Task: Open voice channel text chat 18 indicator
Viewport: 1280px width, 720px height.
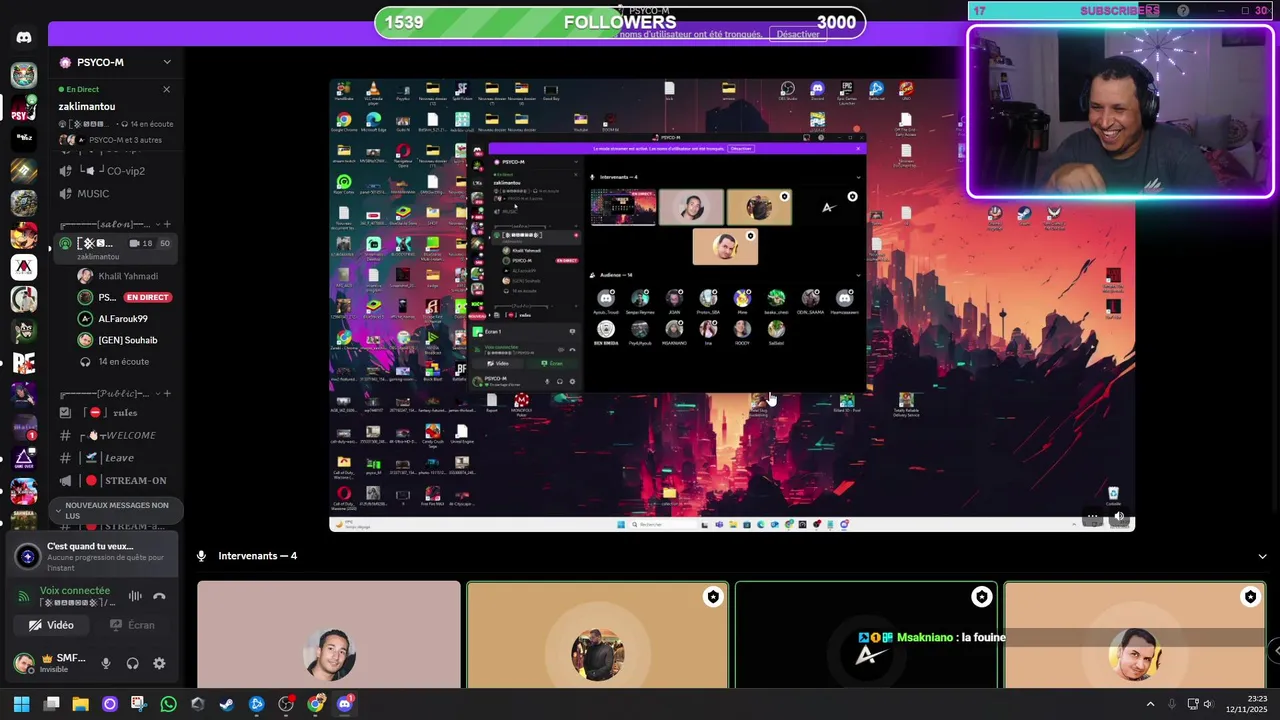Action: [140, 243]
